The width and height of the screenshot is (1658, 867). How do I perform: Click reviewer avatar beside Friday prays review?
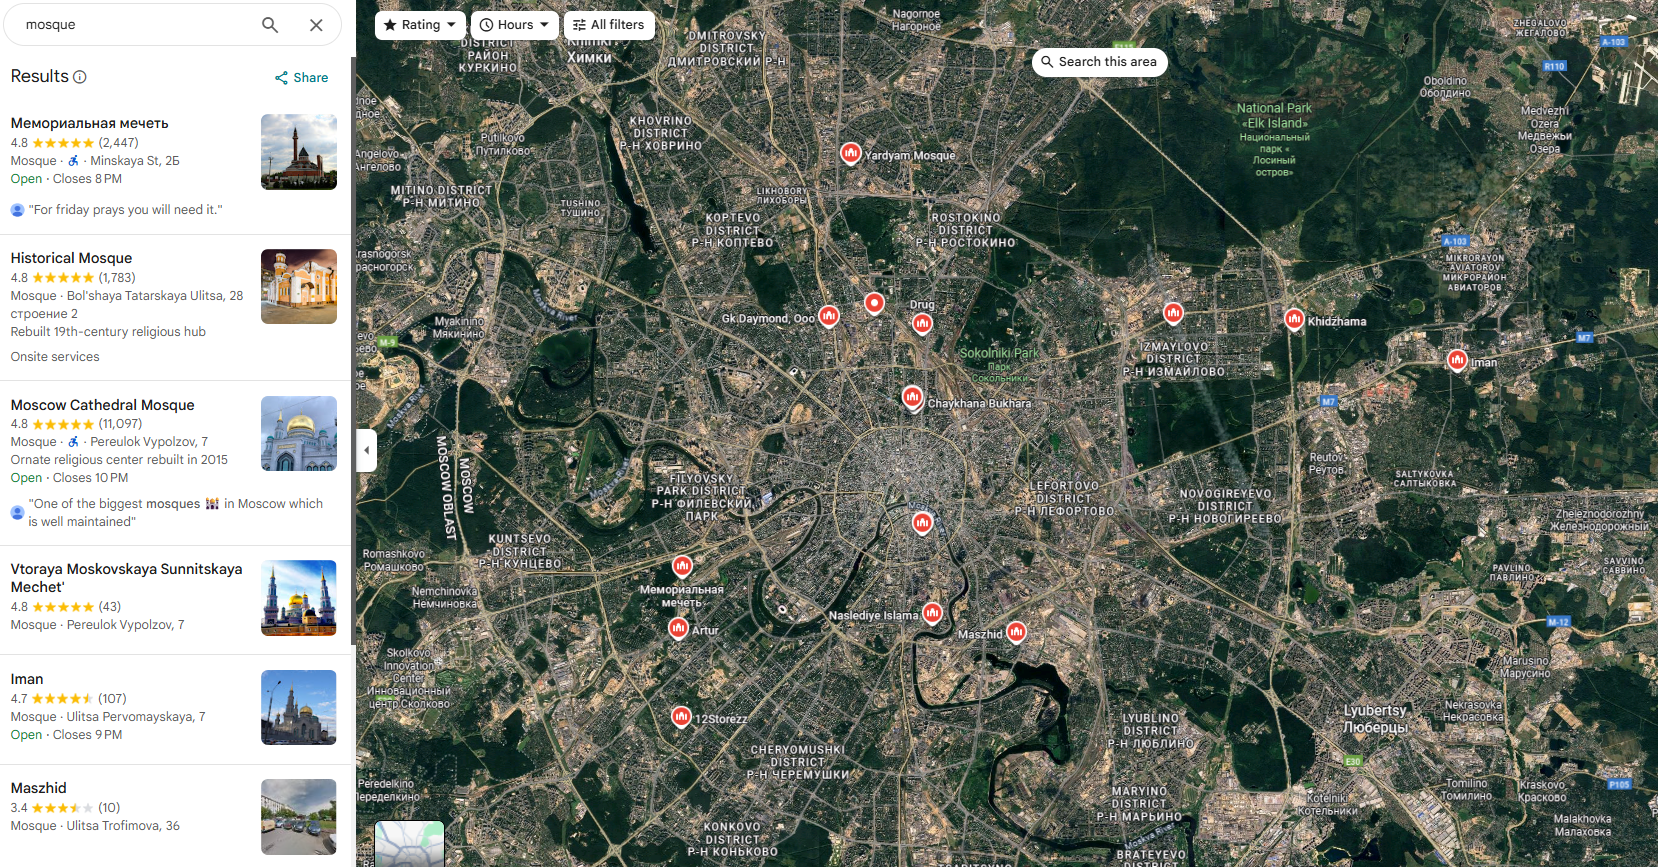[x=17, y=210]
